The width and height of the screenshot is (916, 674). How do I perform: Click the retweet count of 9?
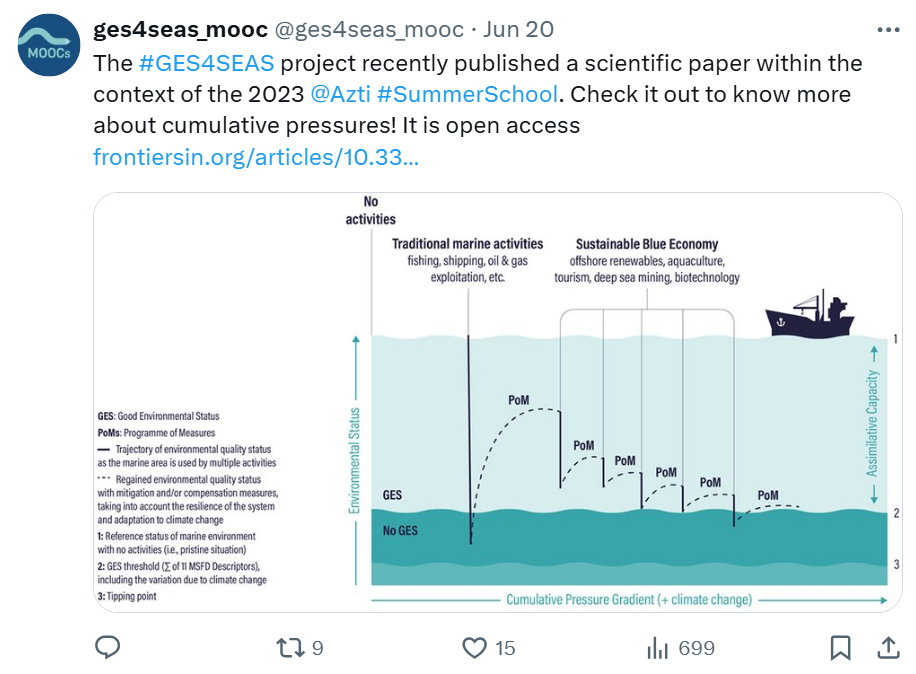(x=317, y=648)
